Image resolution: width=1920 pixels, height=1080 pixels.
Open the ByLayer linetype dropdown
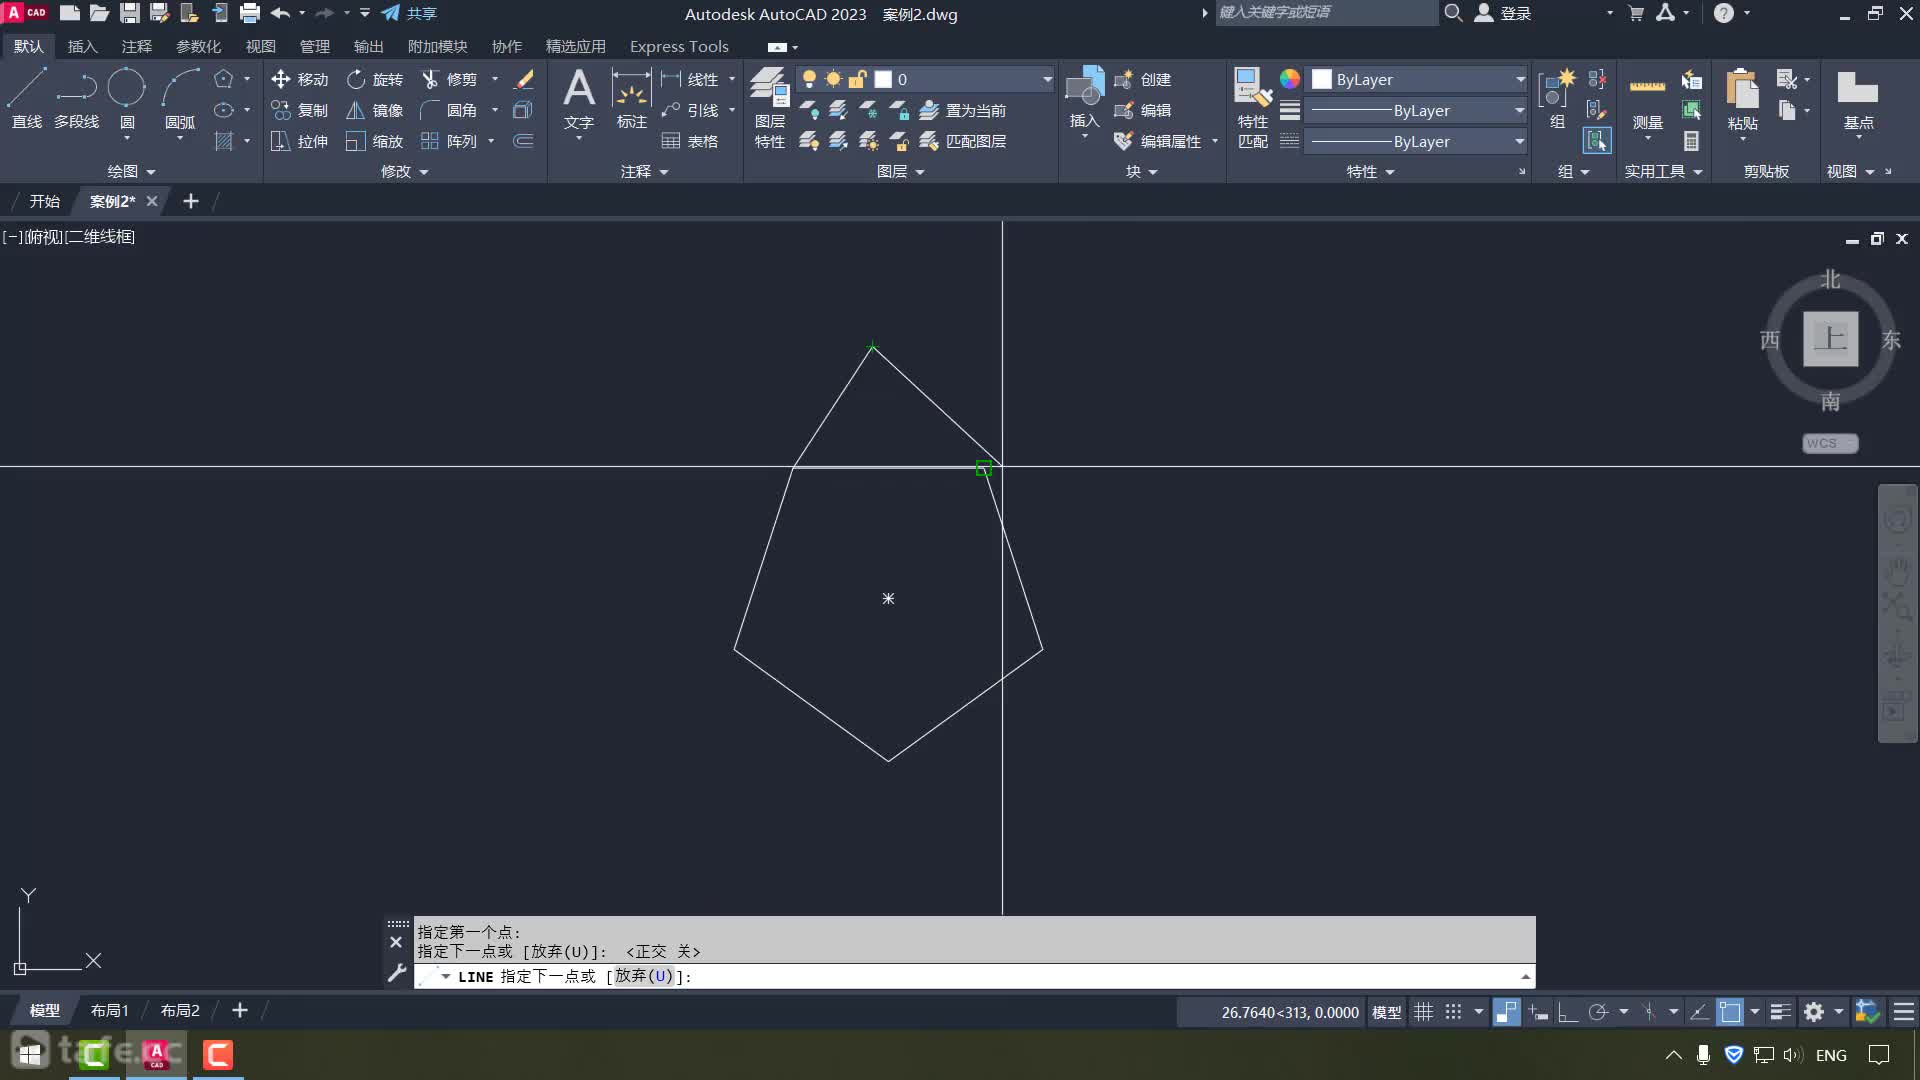pyautogui.click(x=1417, y=141)
